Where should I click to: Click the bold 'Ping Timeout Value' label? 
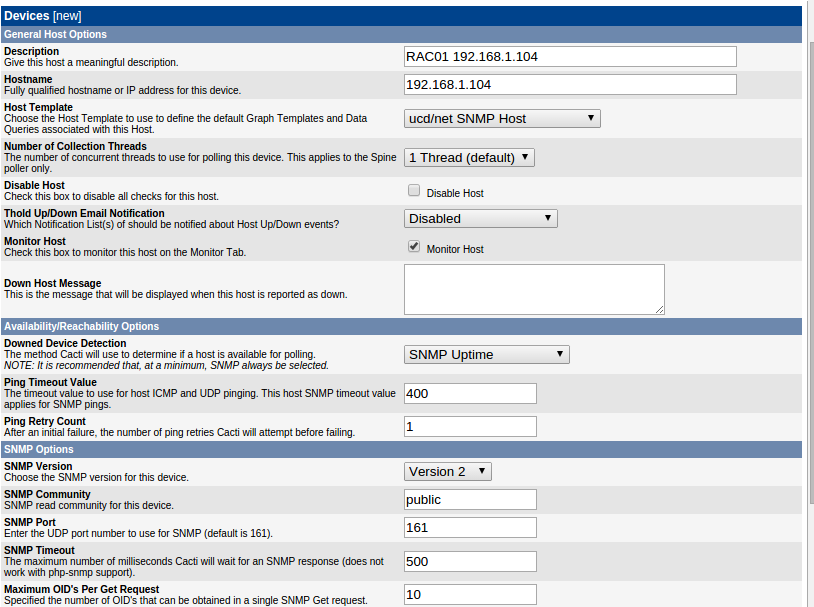pyautogui.click(x=50, y=382)
